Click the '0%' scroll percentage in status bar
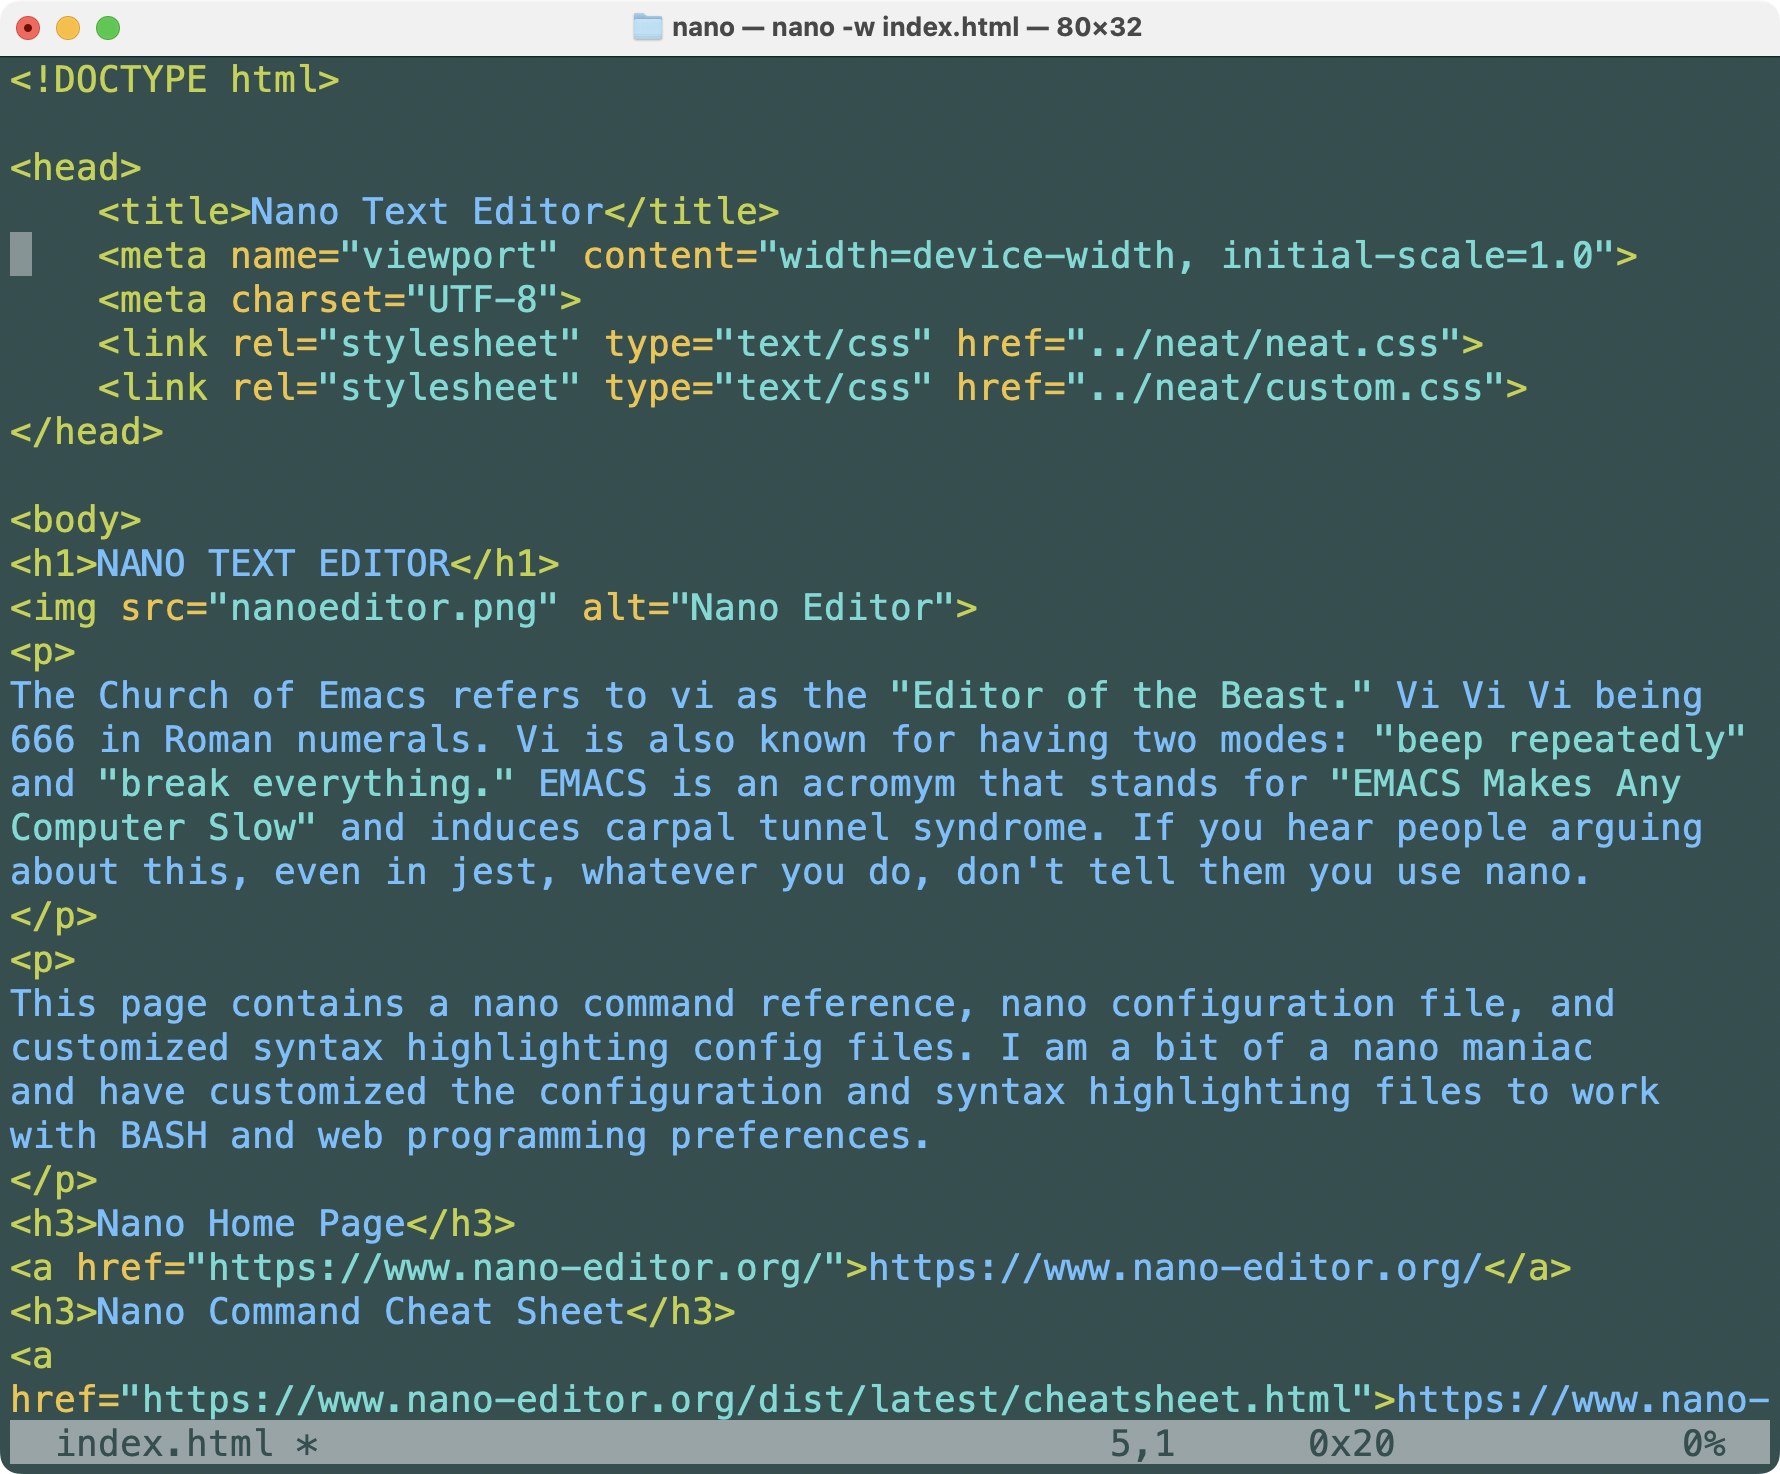Screen dimensions: 1780x1474 click(x=1704, y=1444)
